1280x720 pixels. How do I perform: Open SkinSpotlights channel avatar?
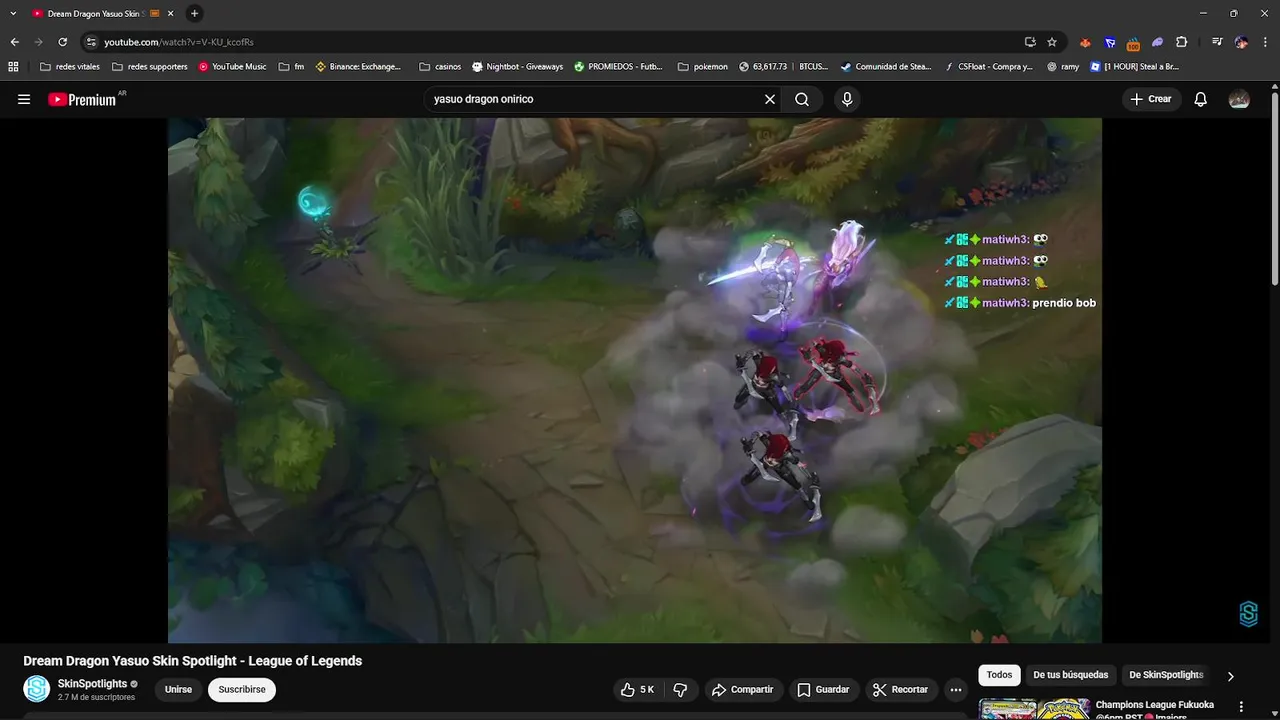point(37,689)
